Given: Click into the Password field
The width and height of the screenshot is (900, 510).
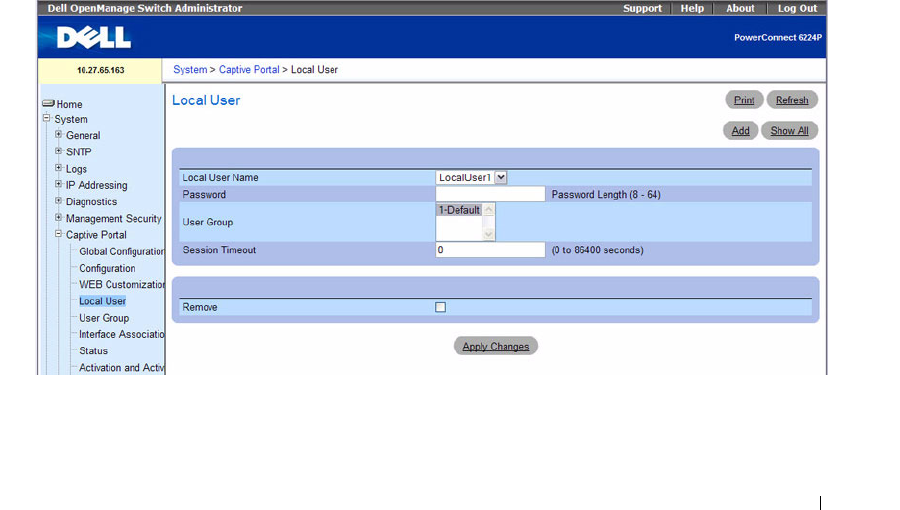Looking at the screenshot, I should pyautogui.click(x=490, y=194).
